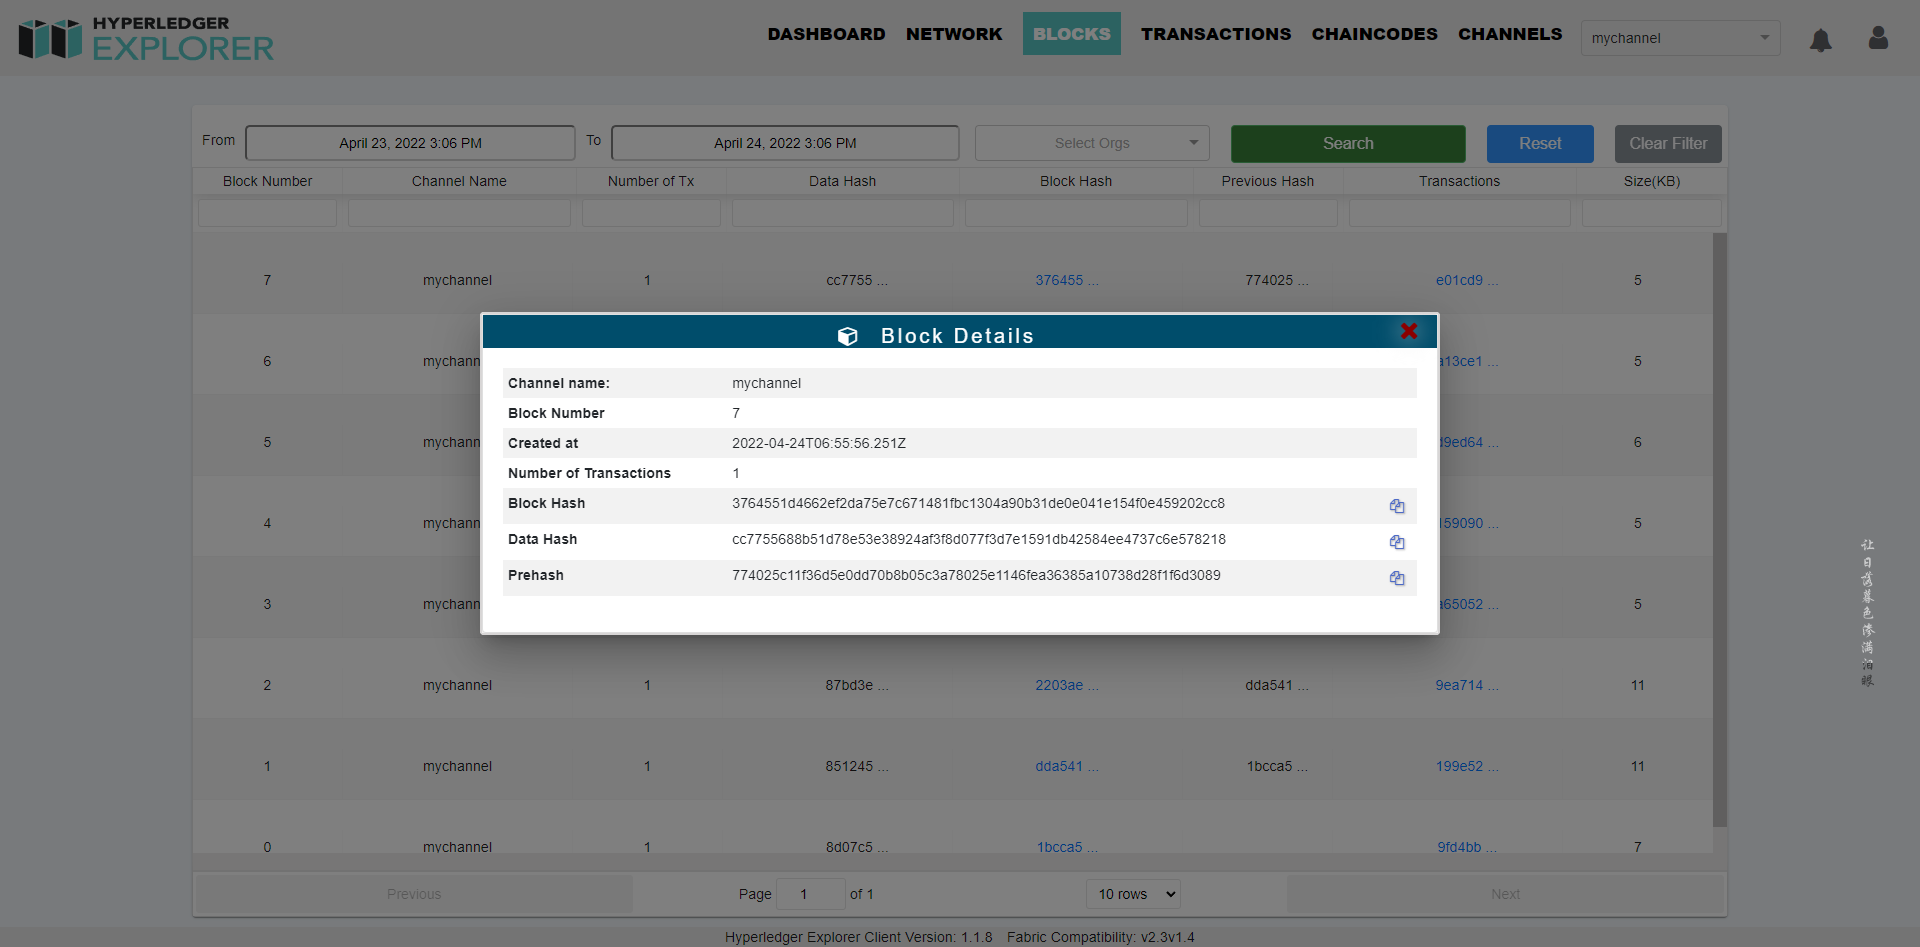Close the Block Details dialog

(x=1409, y=331)
